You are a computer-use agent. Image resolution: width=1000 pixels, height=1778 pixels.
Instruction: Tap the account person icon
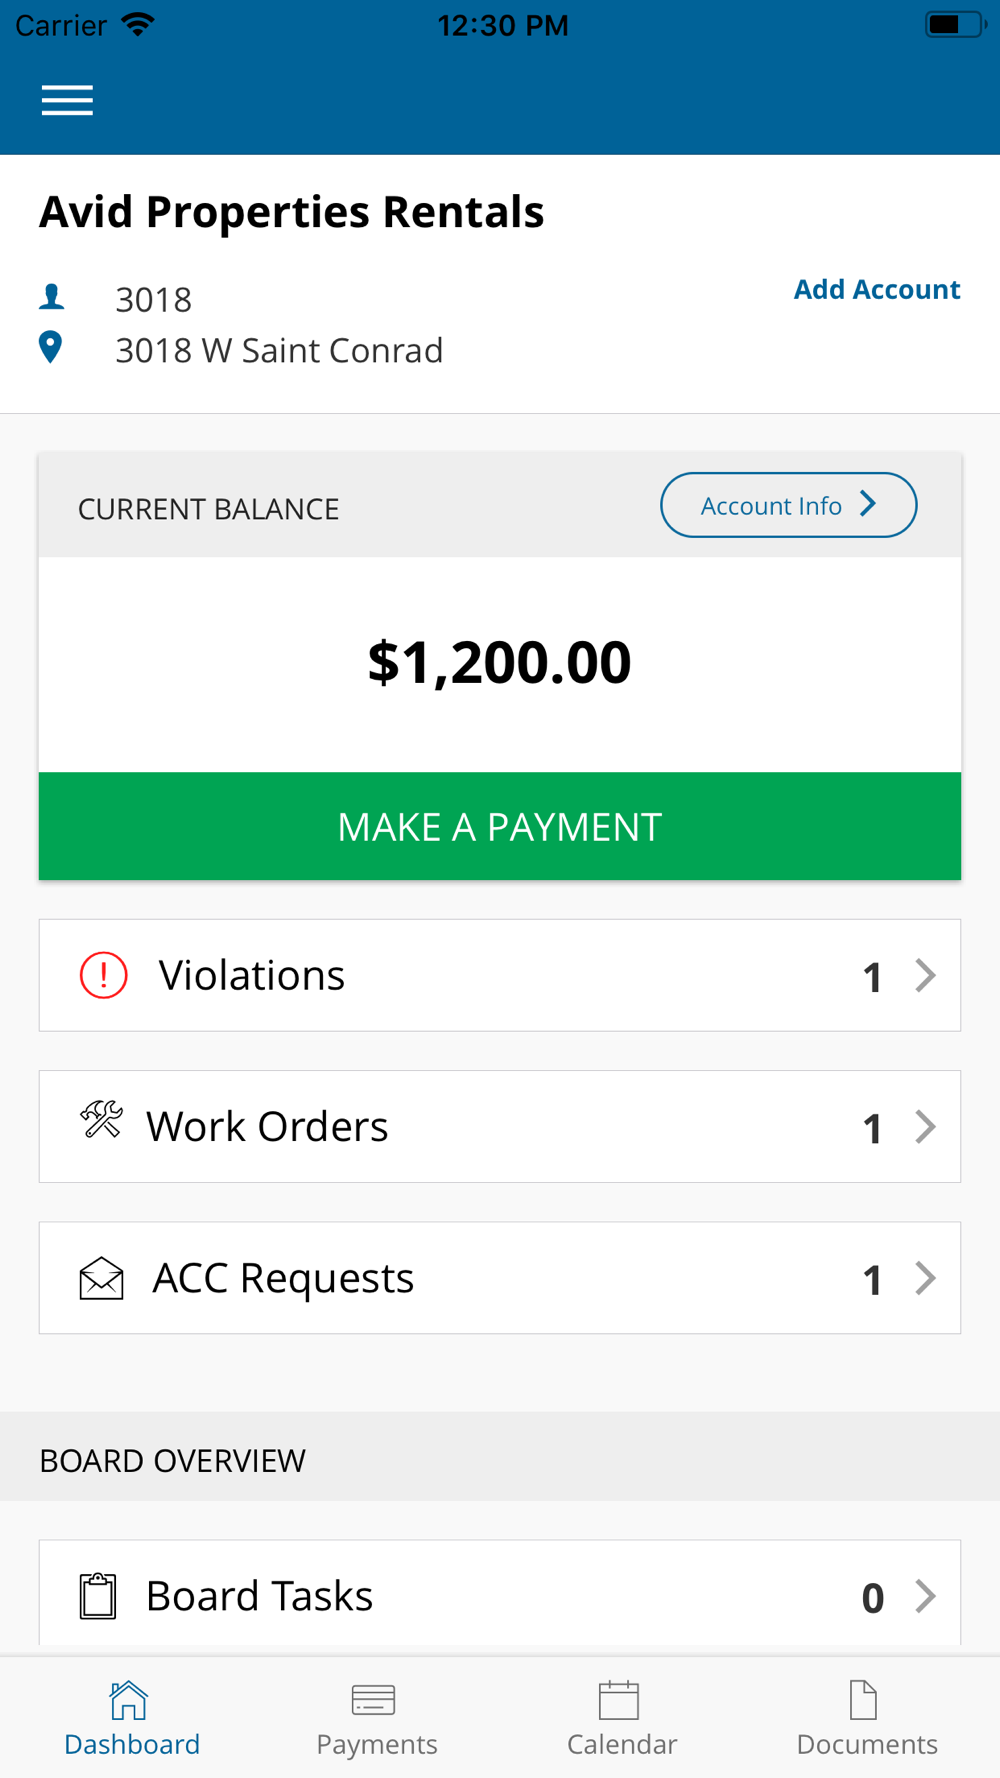[52, 296]
